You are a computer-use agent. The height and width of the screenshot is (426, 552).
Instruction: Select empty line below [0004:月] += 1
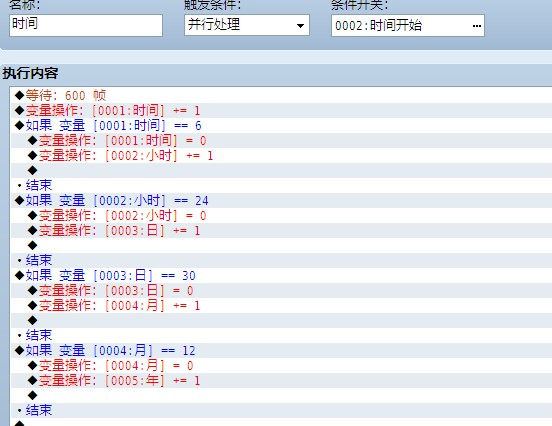click(x=282, y=320)
